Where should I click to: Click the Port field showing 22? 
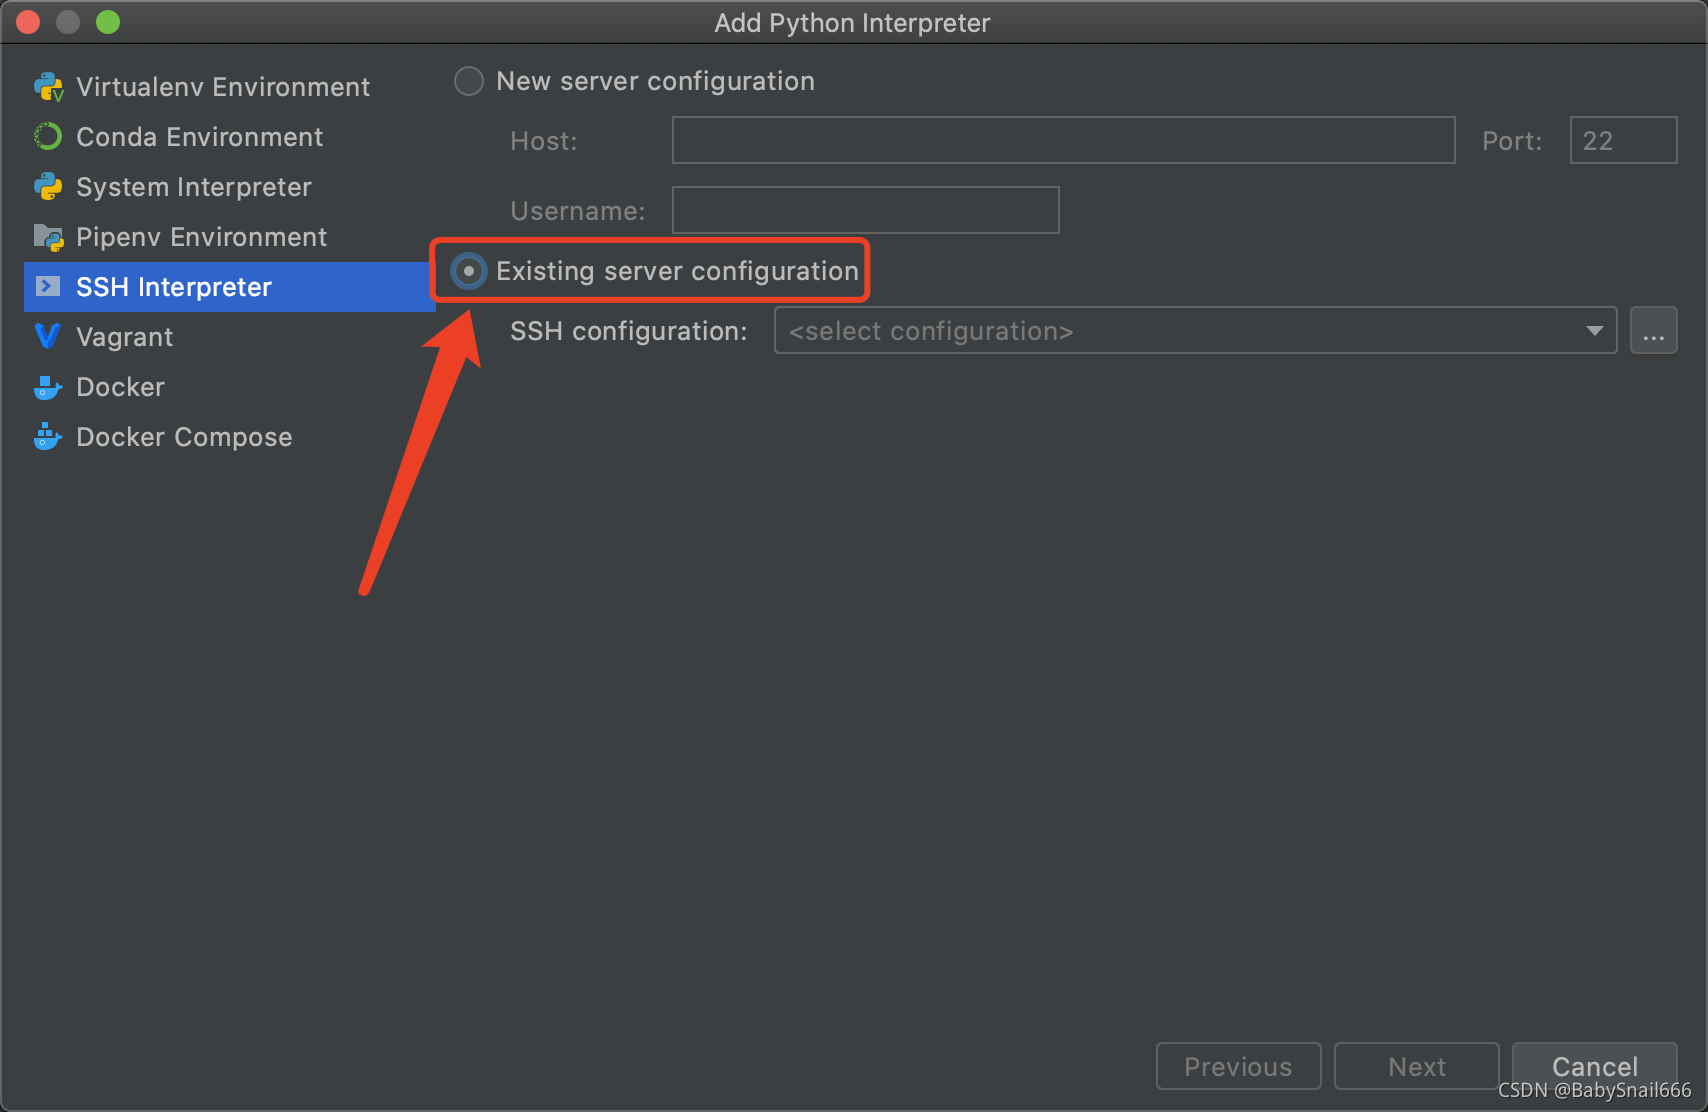(x=1622, y=140)
